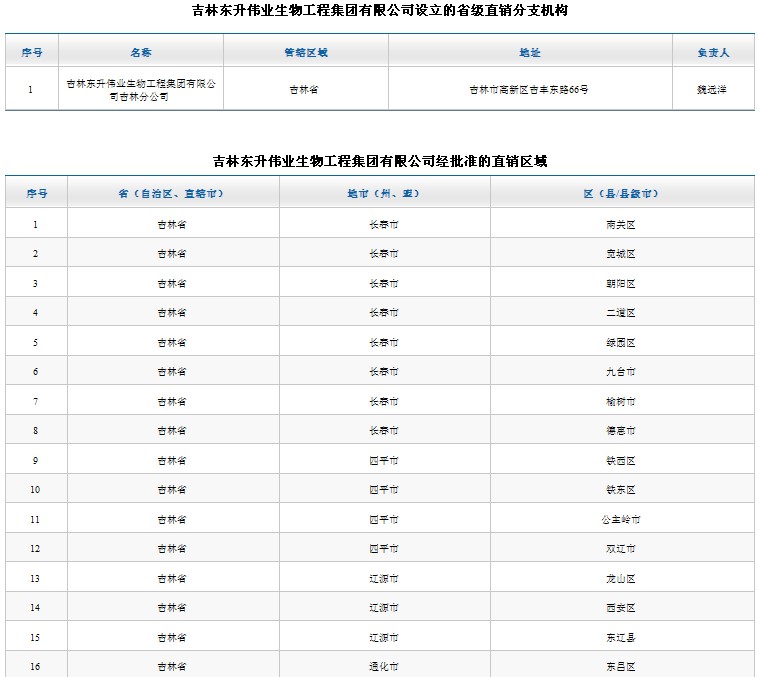
Task: Click the 省（自治区、直辖市） column header
Action: [x=171, y=194]
